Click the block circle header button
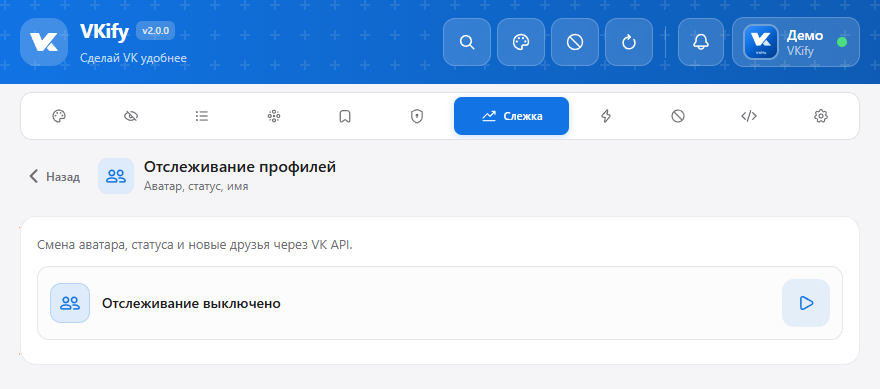880x389 pixels. pos(575,42)
